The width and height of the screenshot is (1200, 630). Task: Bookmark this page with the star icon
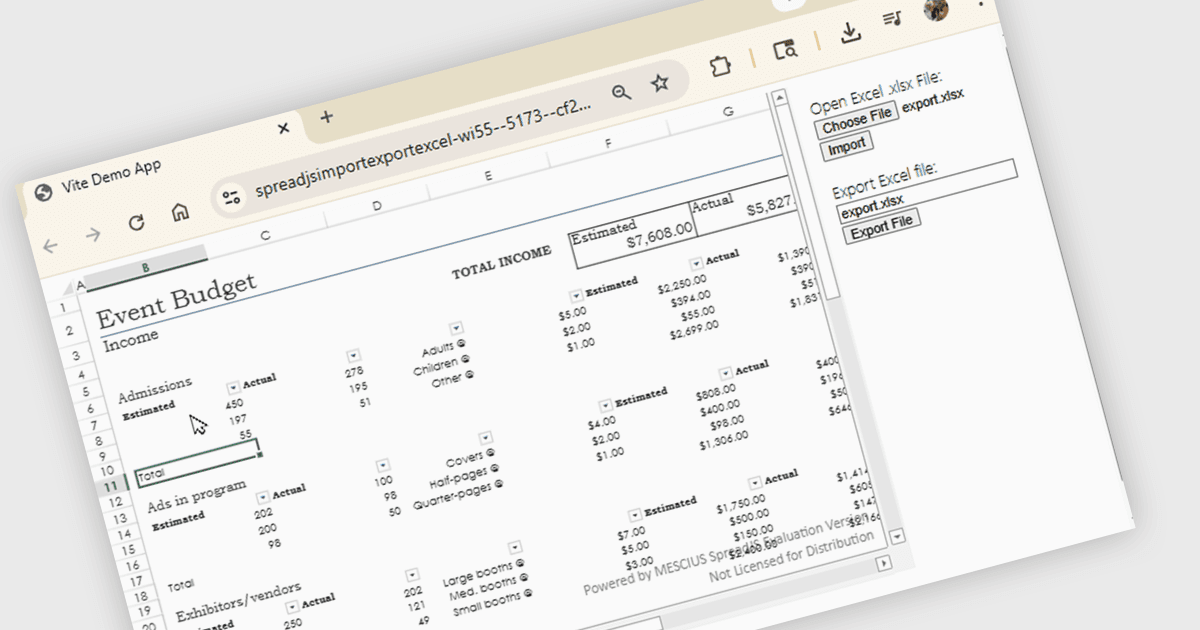(659, 82)
